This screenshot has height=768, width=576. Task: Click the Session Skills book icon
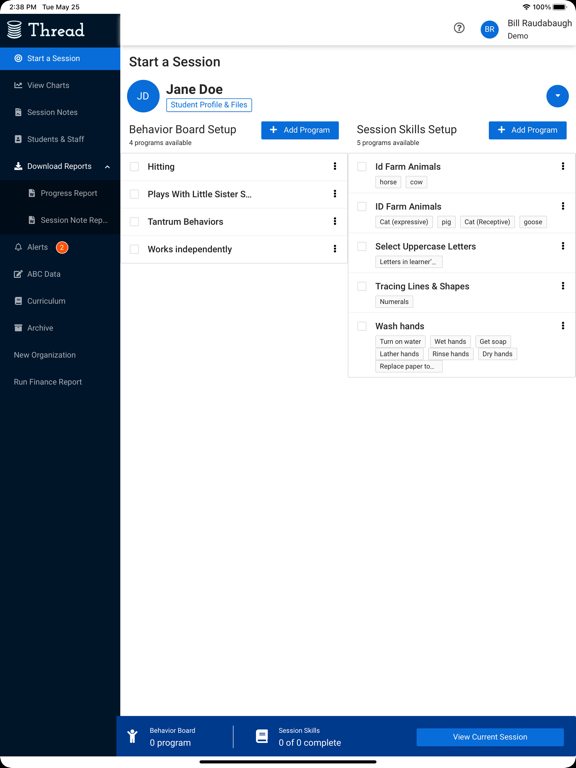point(262,736)
